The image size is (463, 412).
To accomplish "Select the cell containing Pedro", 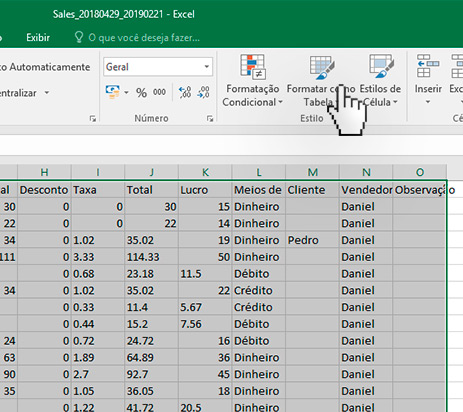I will coord(312,240).
